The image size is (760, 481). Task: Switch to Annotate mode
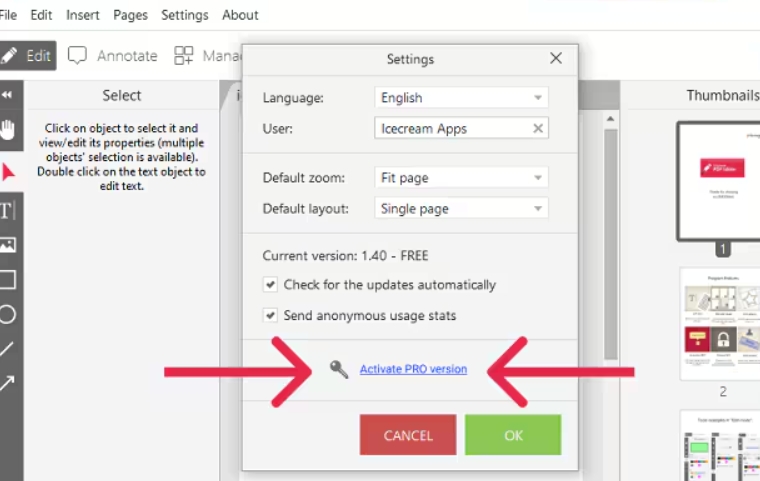(x=112, y=56)
